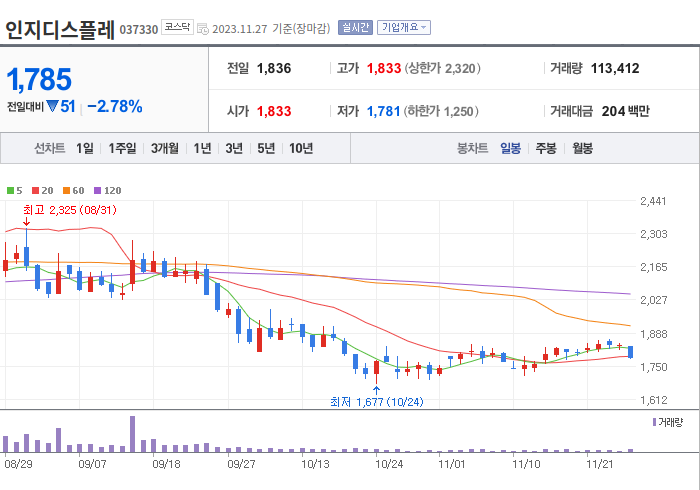Click the 저가 value 1,781
The width and height of the screenshot is (700, 490).
pyautogui.click(x=383, y=111)
